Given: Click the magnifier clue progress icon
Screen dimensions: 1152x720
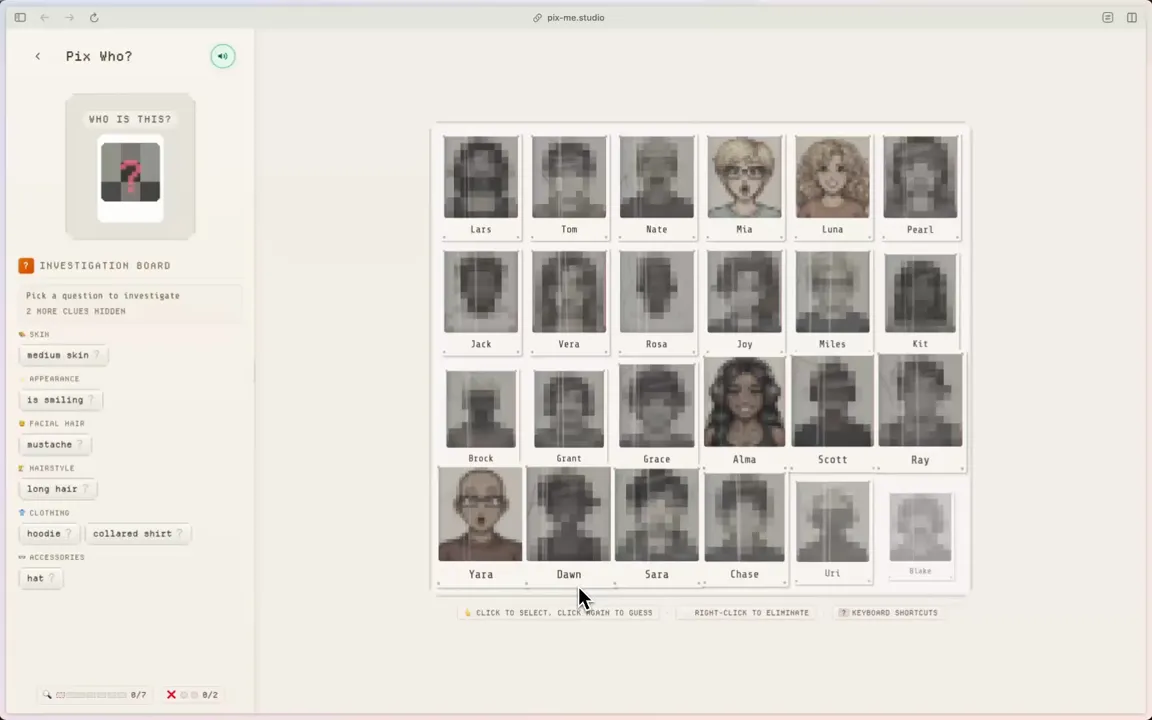Looking at the screenshot, I should pyautogui.click(x=47, y=694).
